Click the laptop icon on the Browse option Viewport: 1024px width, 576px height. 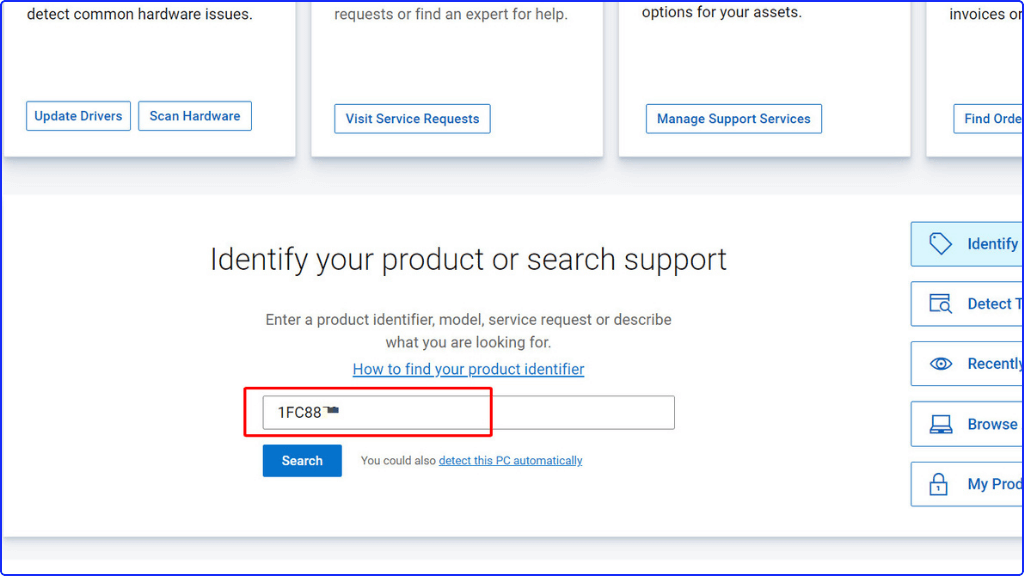pos(941,423)
